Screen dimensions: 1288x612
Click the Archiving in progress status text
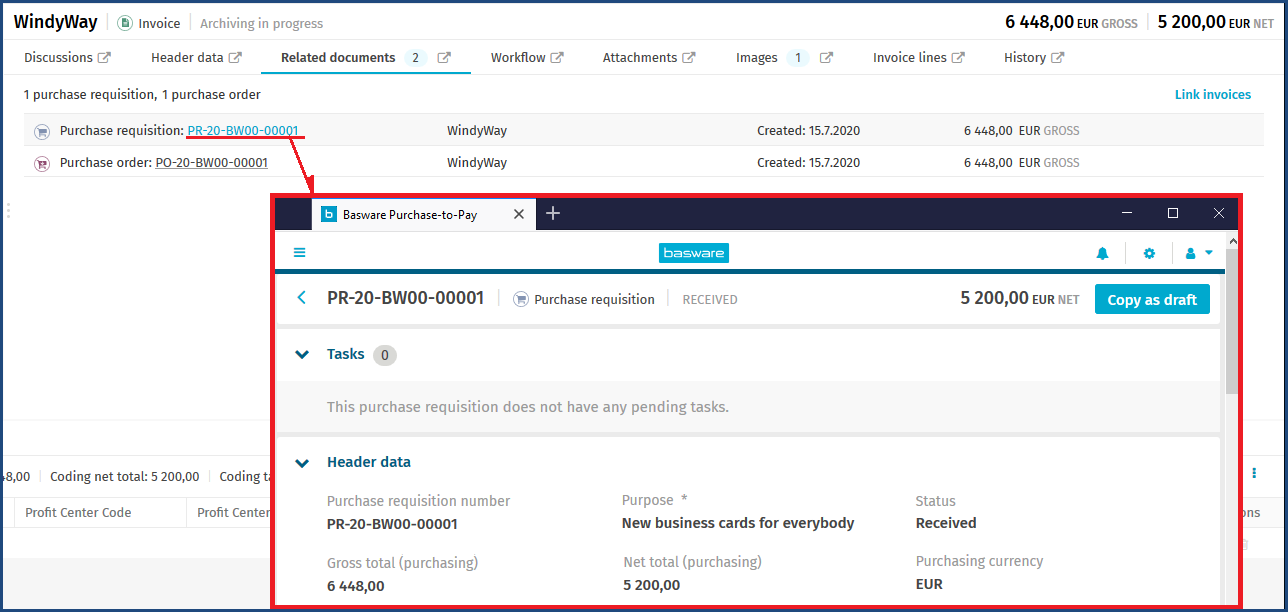point(262,23)
